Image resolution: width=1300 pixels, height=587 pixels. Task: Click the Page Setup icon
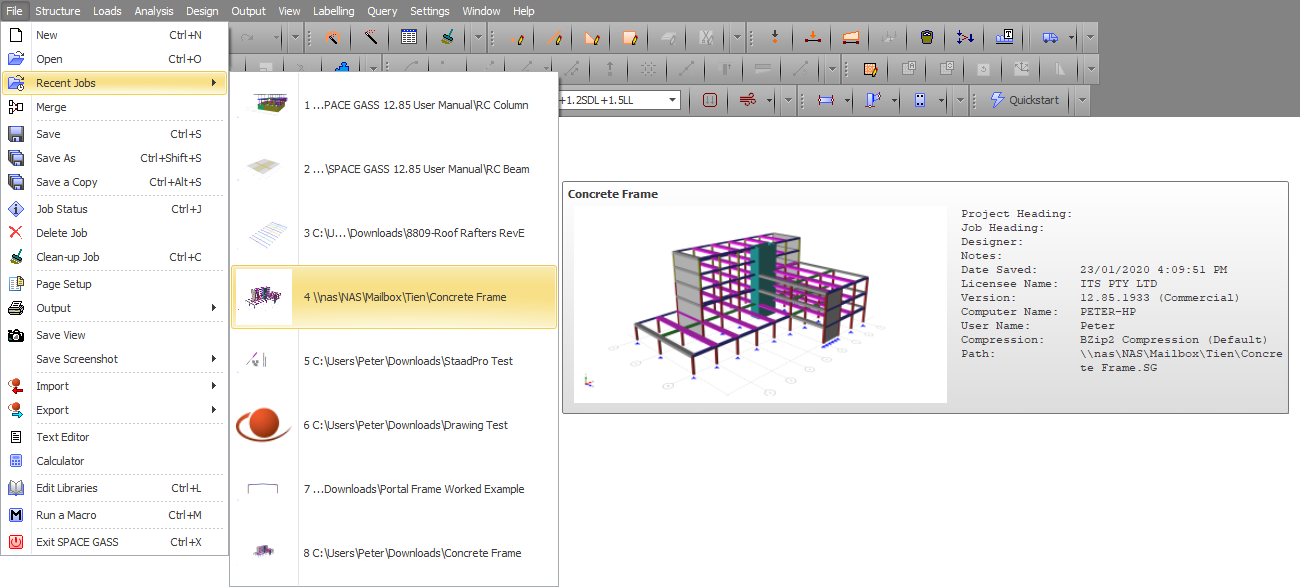pyautogui.click(x=15, y=284)
